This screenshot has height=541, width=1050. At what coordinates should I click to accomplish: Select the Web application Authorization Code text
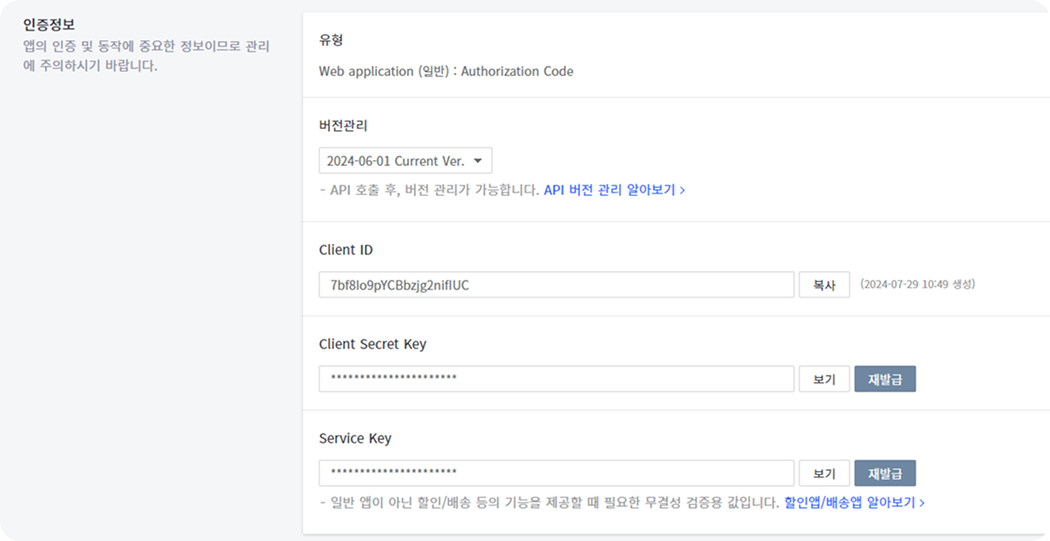tap(446, 71)
